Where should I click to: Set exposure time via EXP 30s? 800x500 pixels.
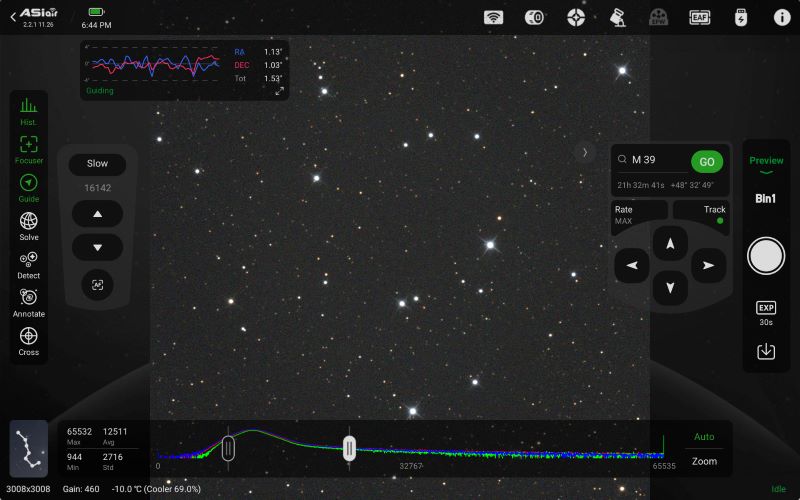point(766,313)
